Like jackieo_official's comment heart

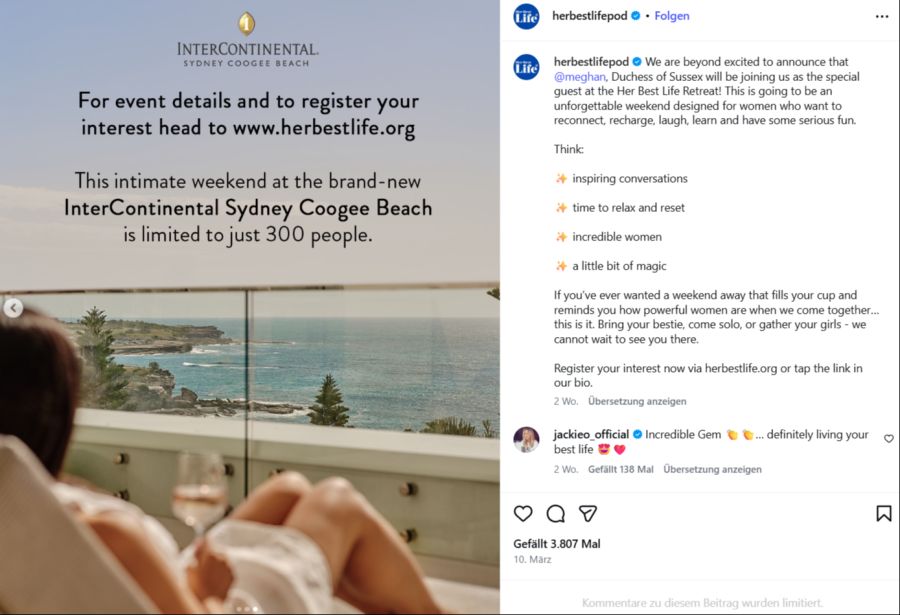pos(888,439)
